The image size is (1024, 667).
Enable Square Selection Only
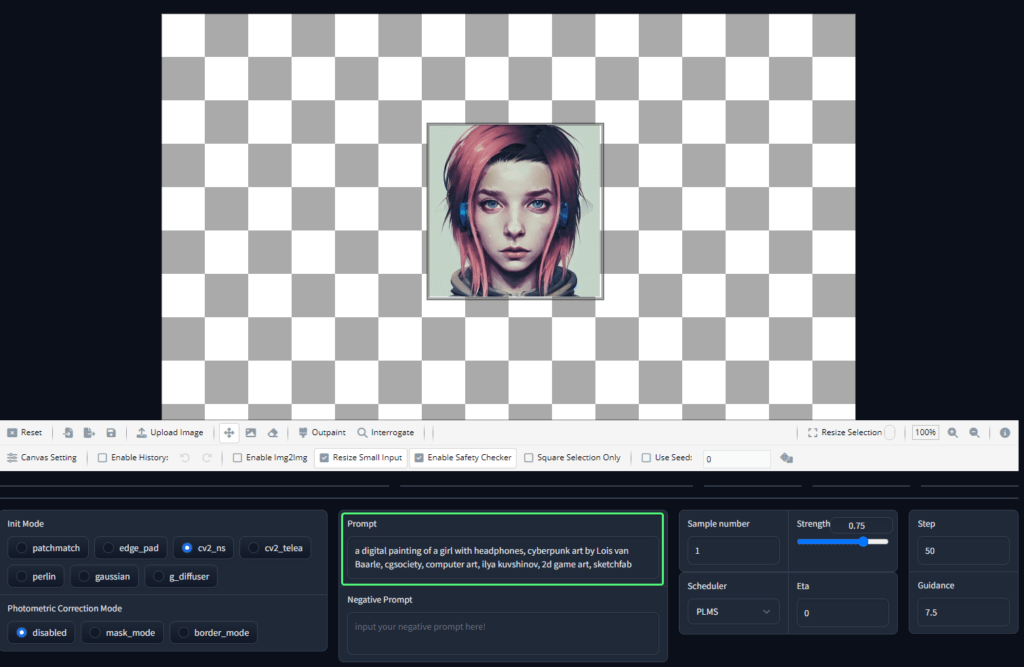click(529, 457)
